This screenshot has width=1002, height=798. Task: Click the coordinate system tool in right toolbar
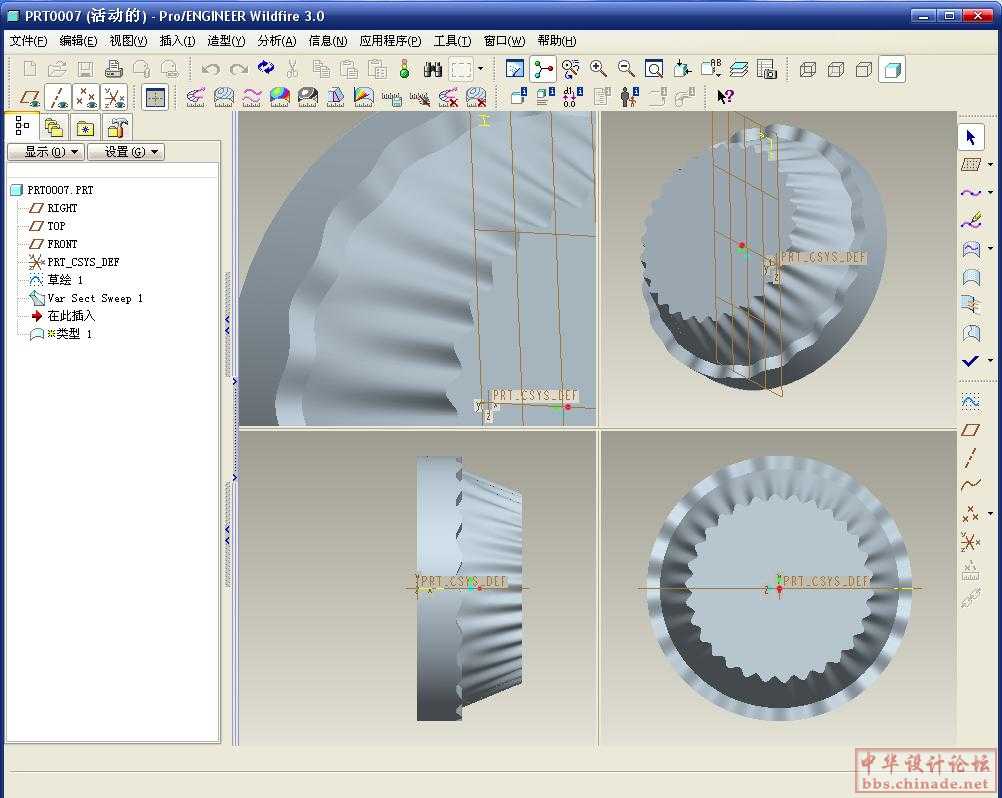pos(971,542)
